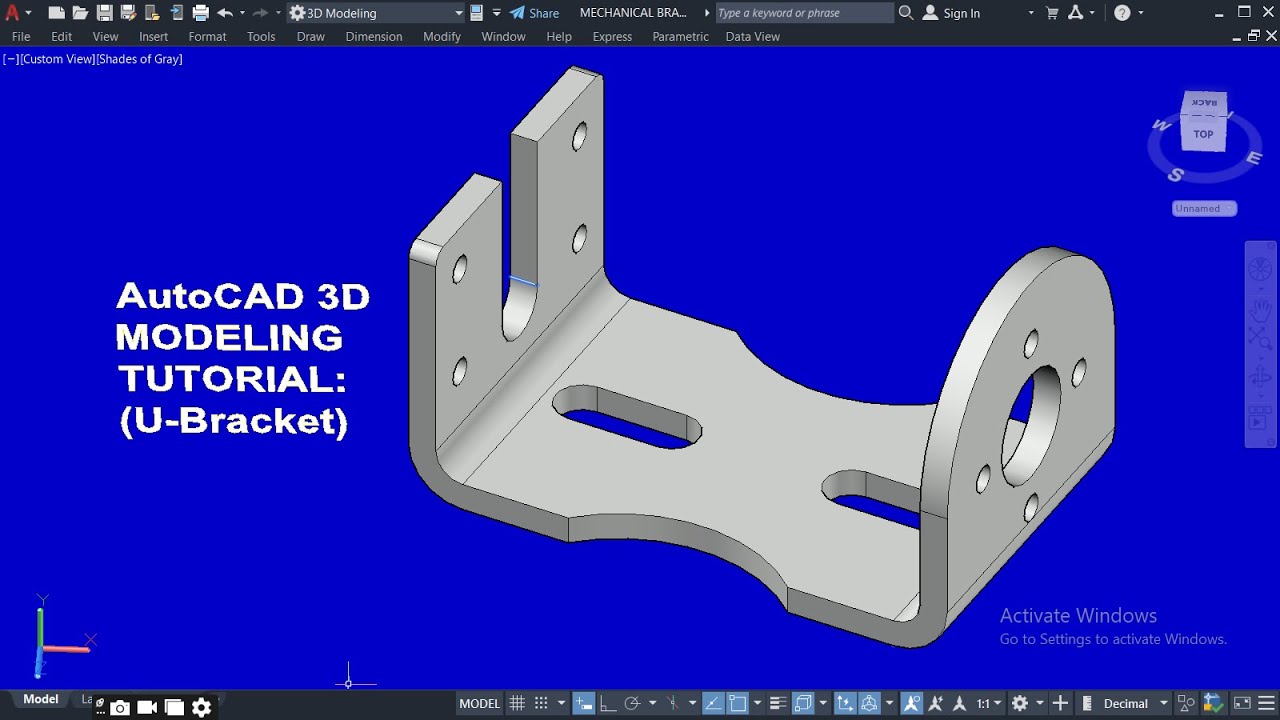Toggle Object snap tracking

pyautogui.click(x=714, y=703)
